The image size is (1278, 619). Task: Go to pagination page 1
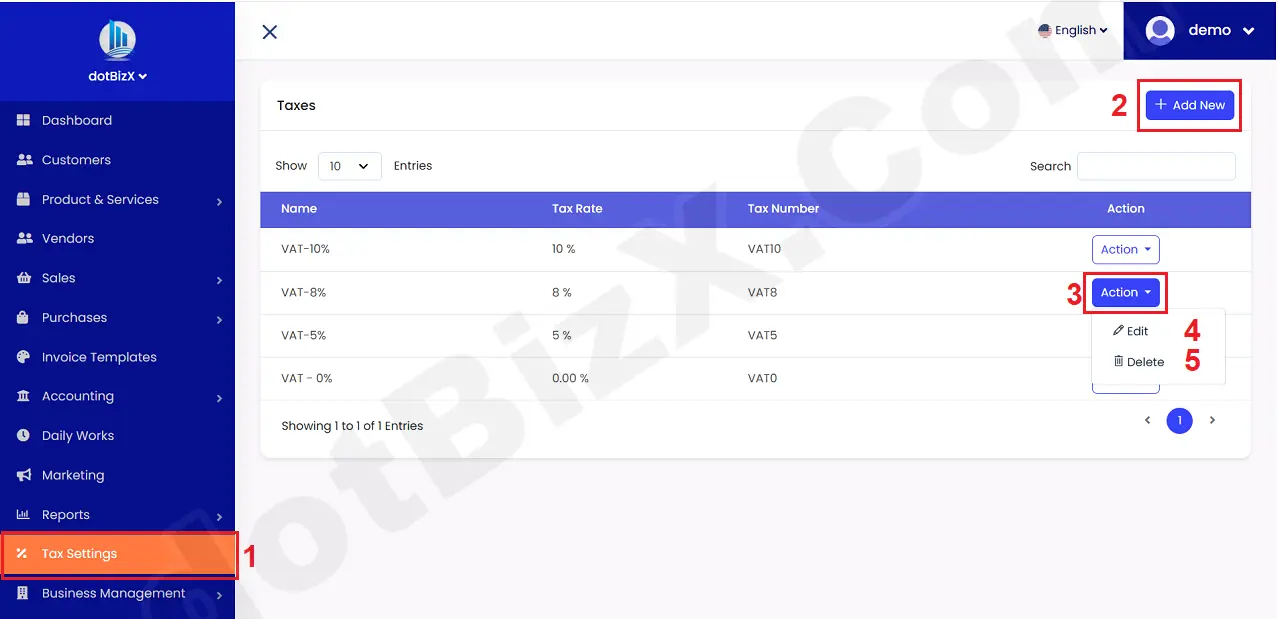click(1179, 420)
